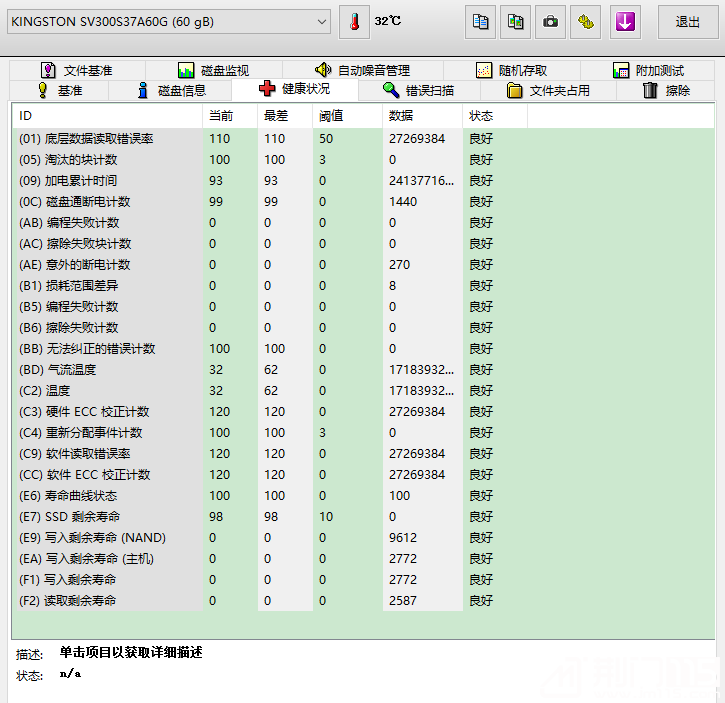Viewport: 725px width, 703px height.
Task: Click the 最差 column header
Action: [x=285, y=116]
